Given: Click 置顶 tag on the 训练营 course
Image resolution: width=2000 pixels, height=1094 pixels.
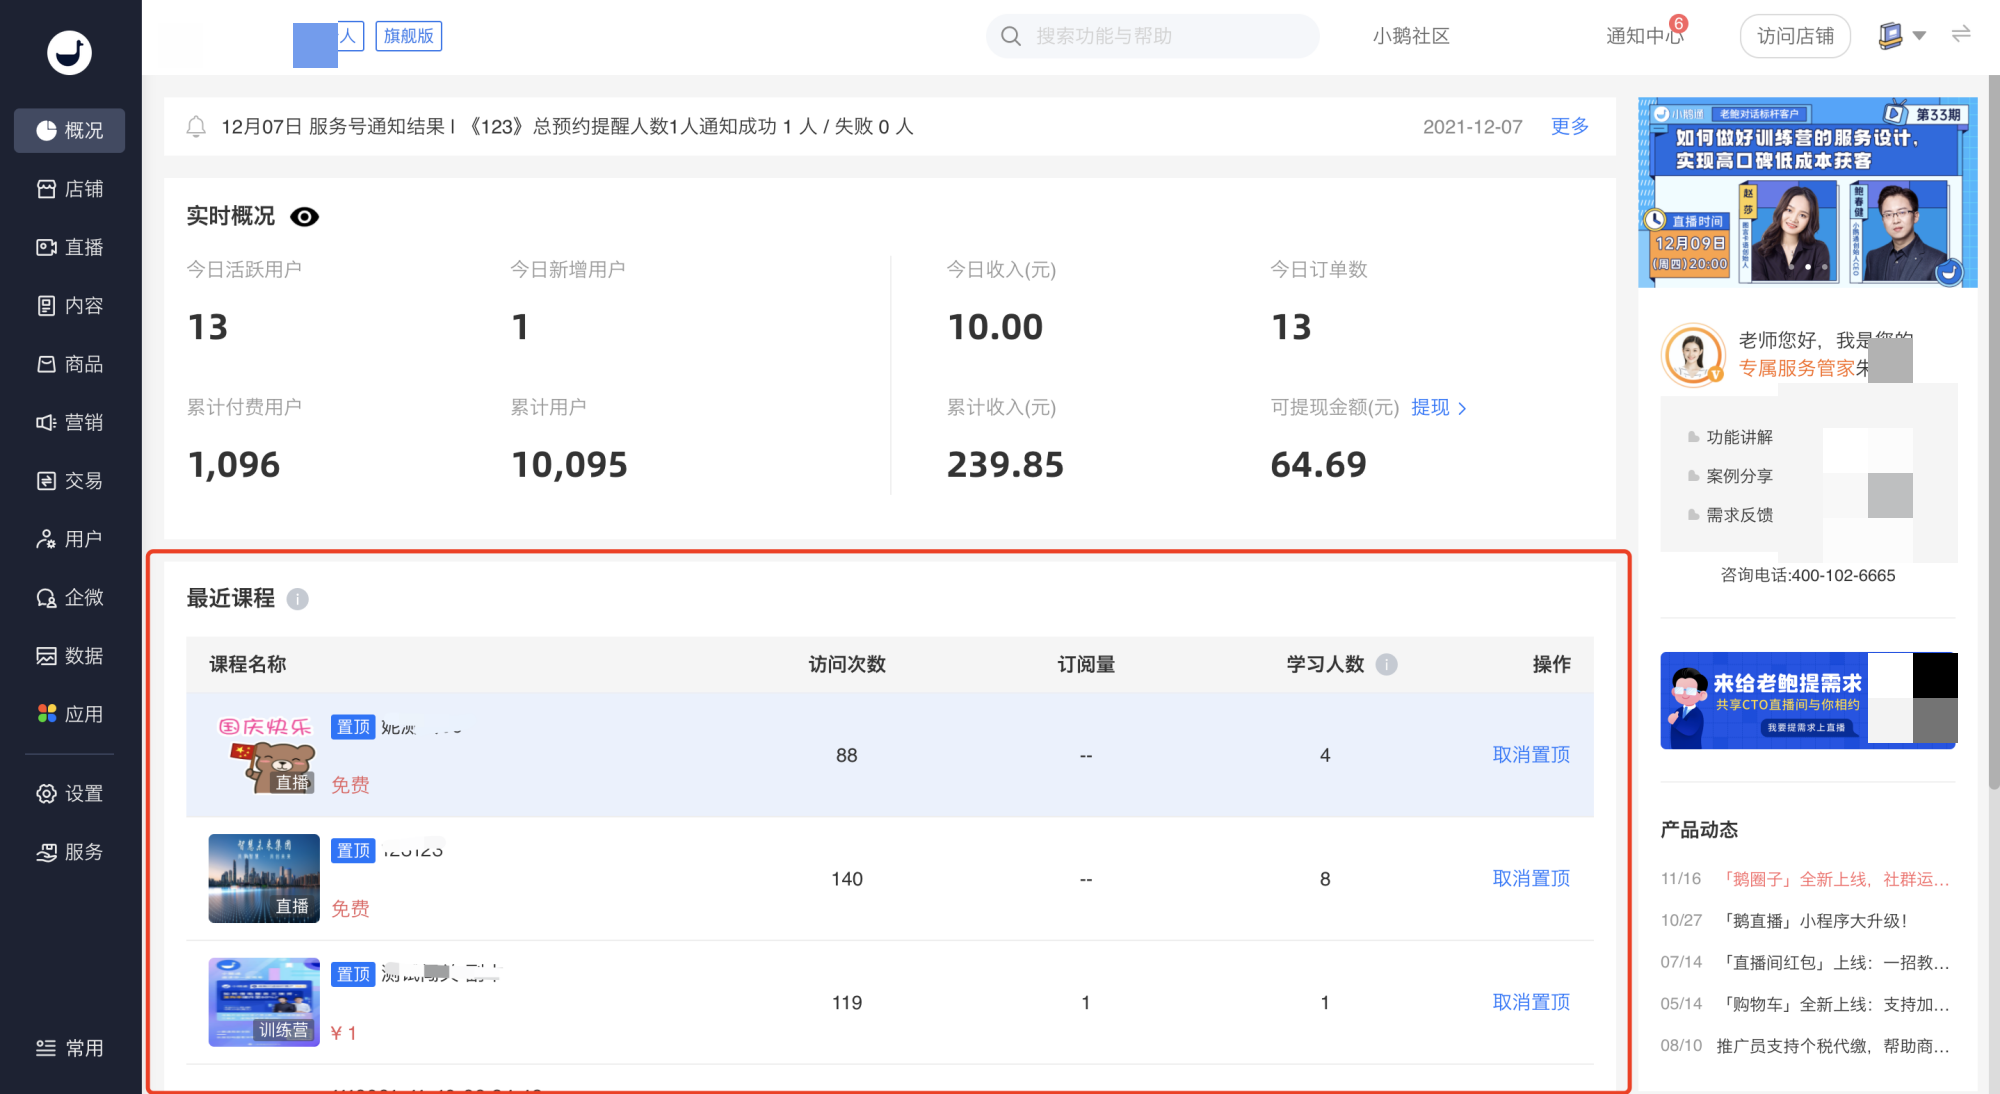Looking at the screenshot, I should tap(353, 975).
